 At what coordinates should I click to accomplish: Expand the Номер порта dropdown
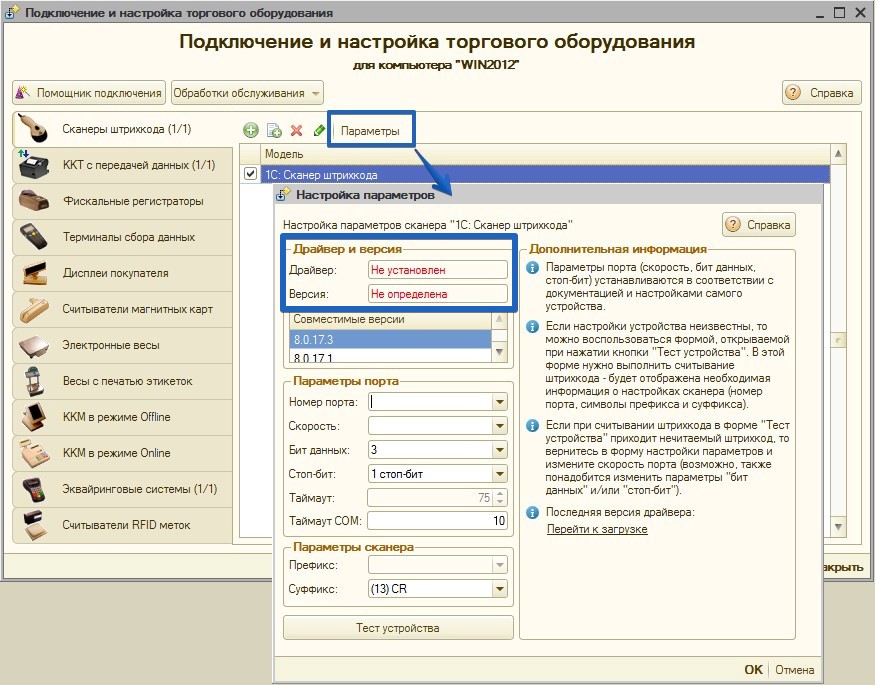click(x=499, y=402)
